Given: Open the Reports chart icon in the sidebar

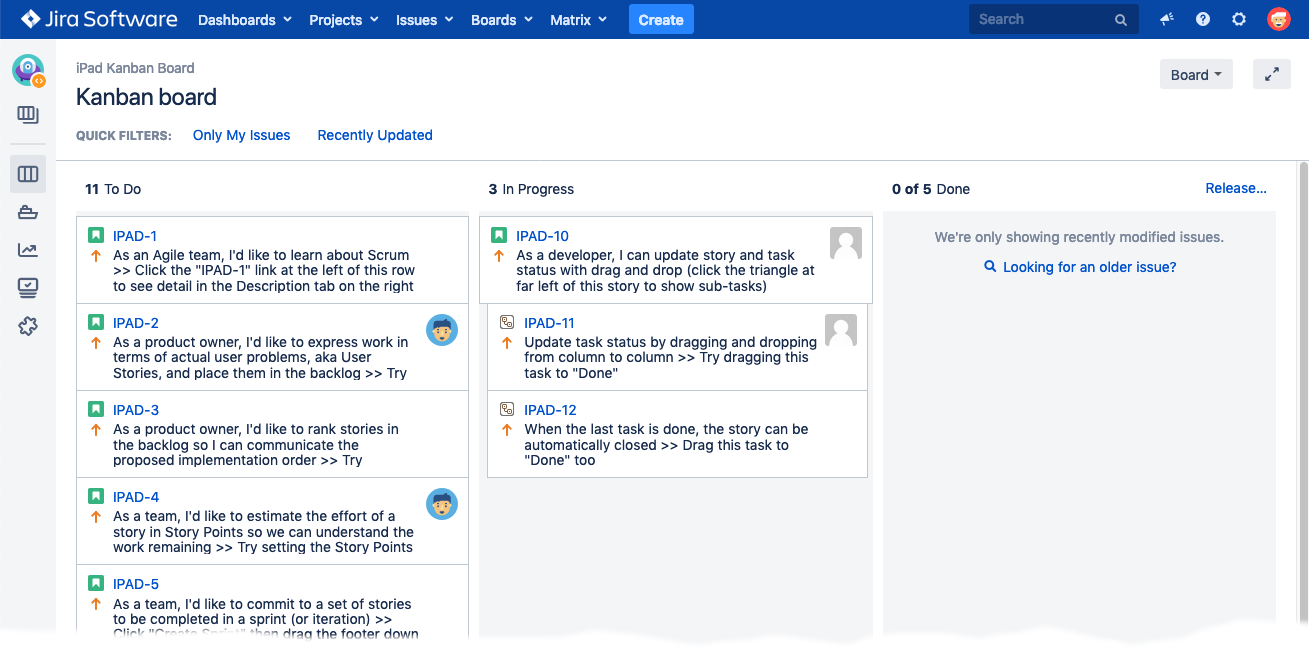Looking at the screenshot, I should click(28, 250).
